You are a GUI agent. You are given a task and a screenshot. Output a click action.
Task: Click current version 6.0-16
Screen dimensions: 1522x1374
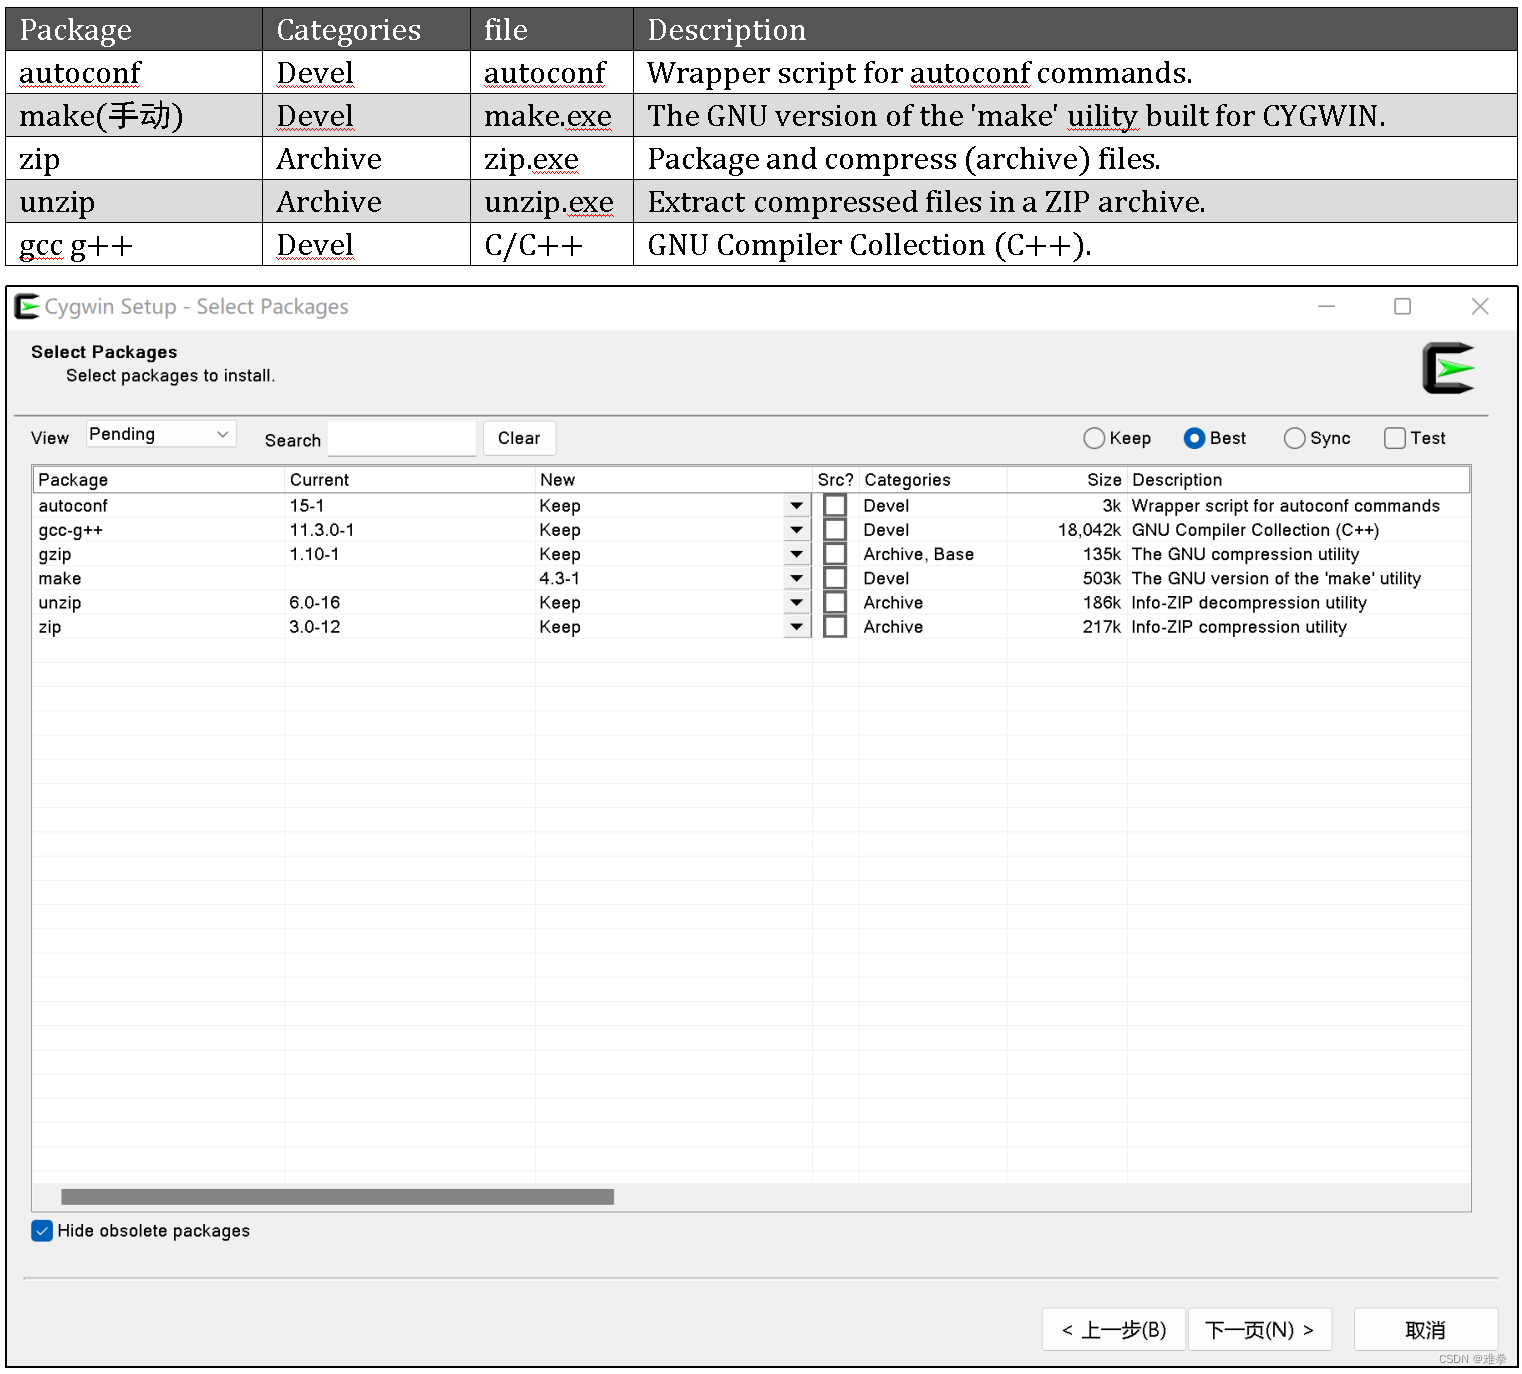pos(315,603)
